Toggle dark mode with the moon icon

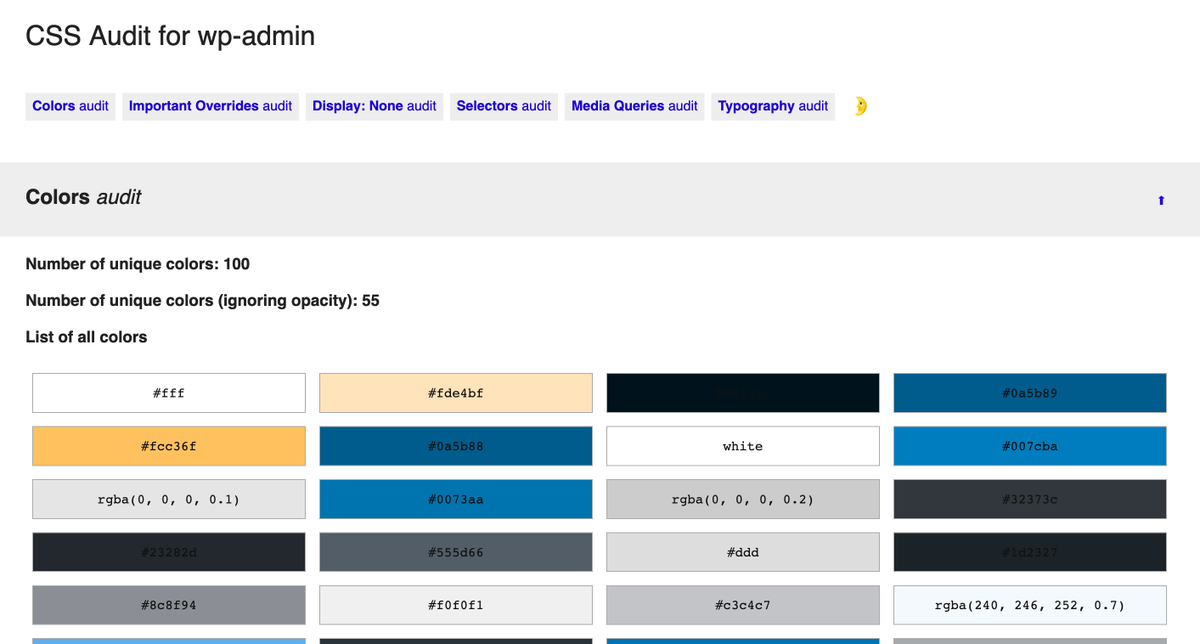pyautogui.click(x=860, y=106)
